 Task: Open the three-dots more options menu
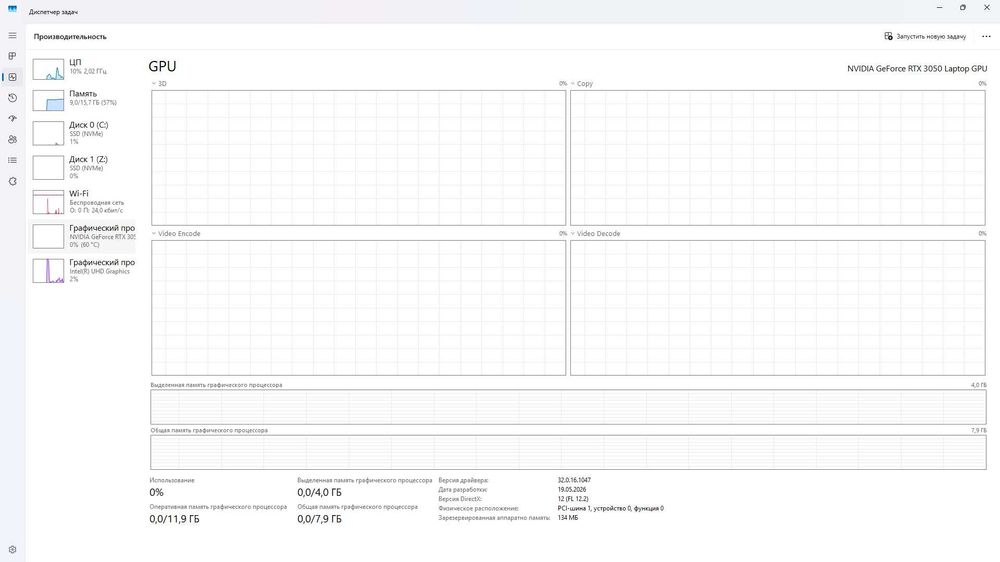pyautogui.click(x=986, y=36)
